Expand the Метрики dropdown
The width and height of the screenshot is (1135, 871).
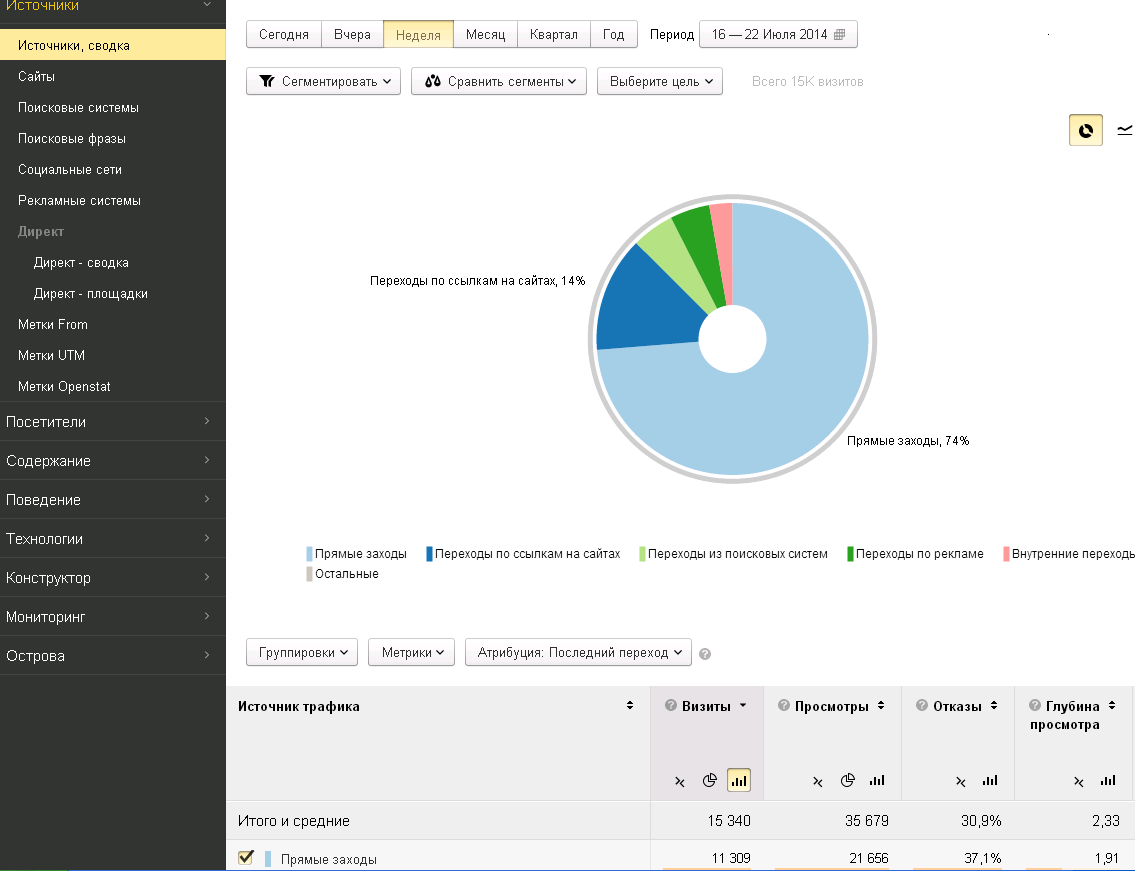[x=412, y=653]
